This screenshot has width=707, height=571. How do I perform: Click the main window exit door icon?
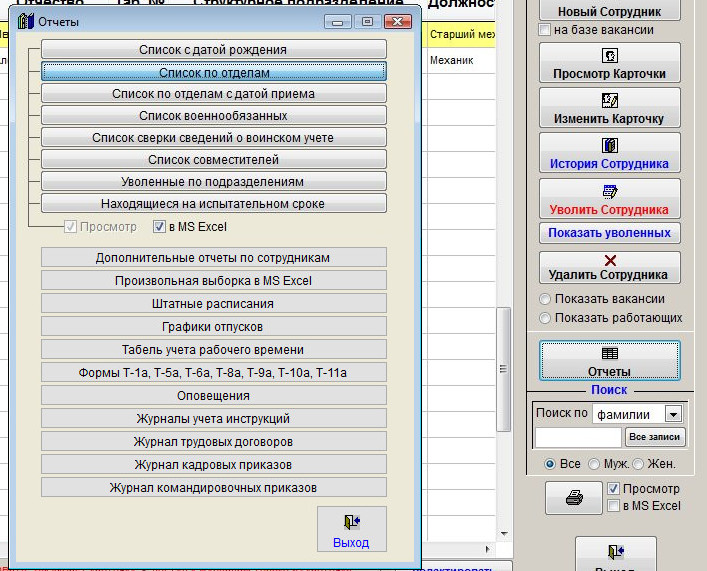pyautogui.click(x=616, y=551)
